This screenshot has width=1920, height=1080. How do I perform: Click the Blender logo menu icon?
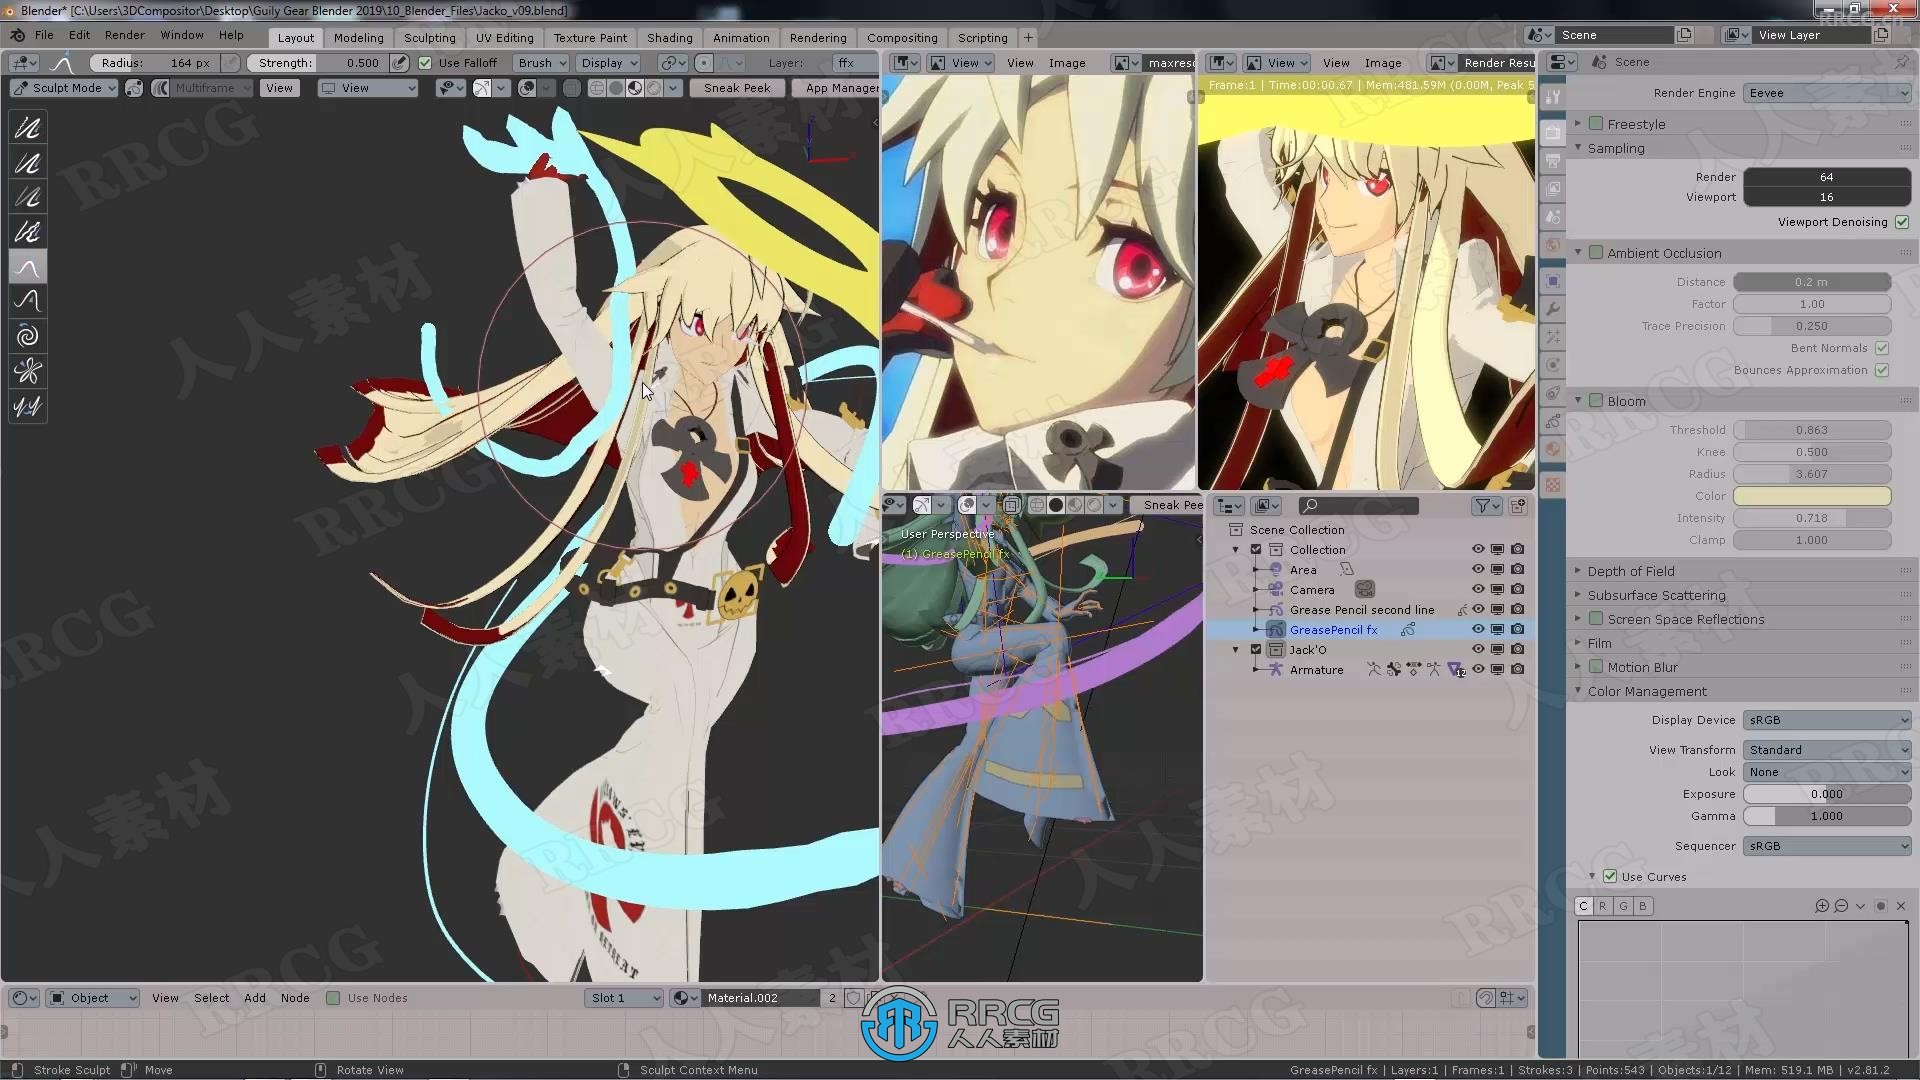click(x=17, y=35)
